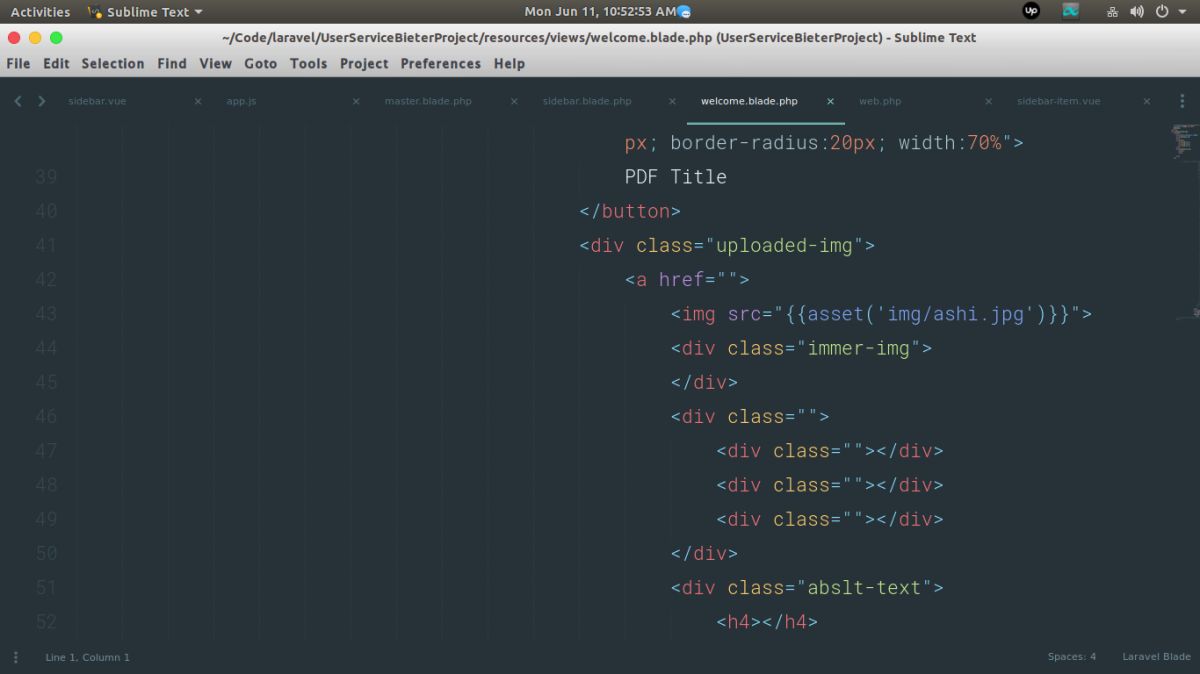This screenshot has height=674, width=1200.
Task: Switch to the web.php tab
Action: tap(880, 101)
